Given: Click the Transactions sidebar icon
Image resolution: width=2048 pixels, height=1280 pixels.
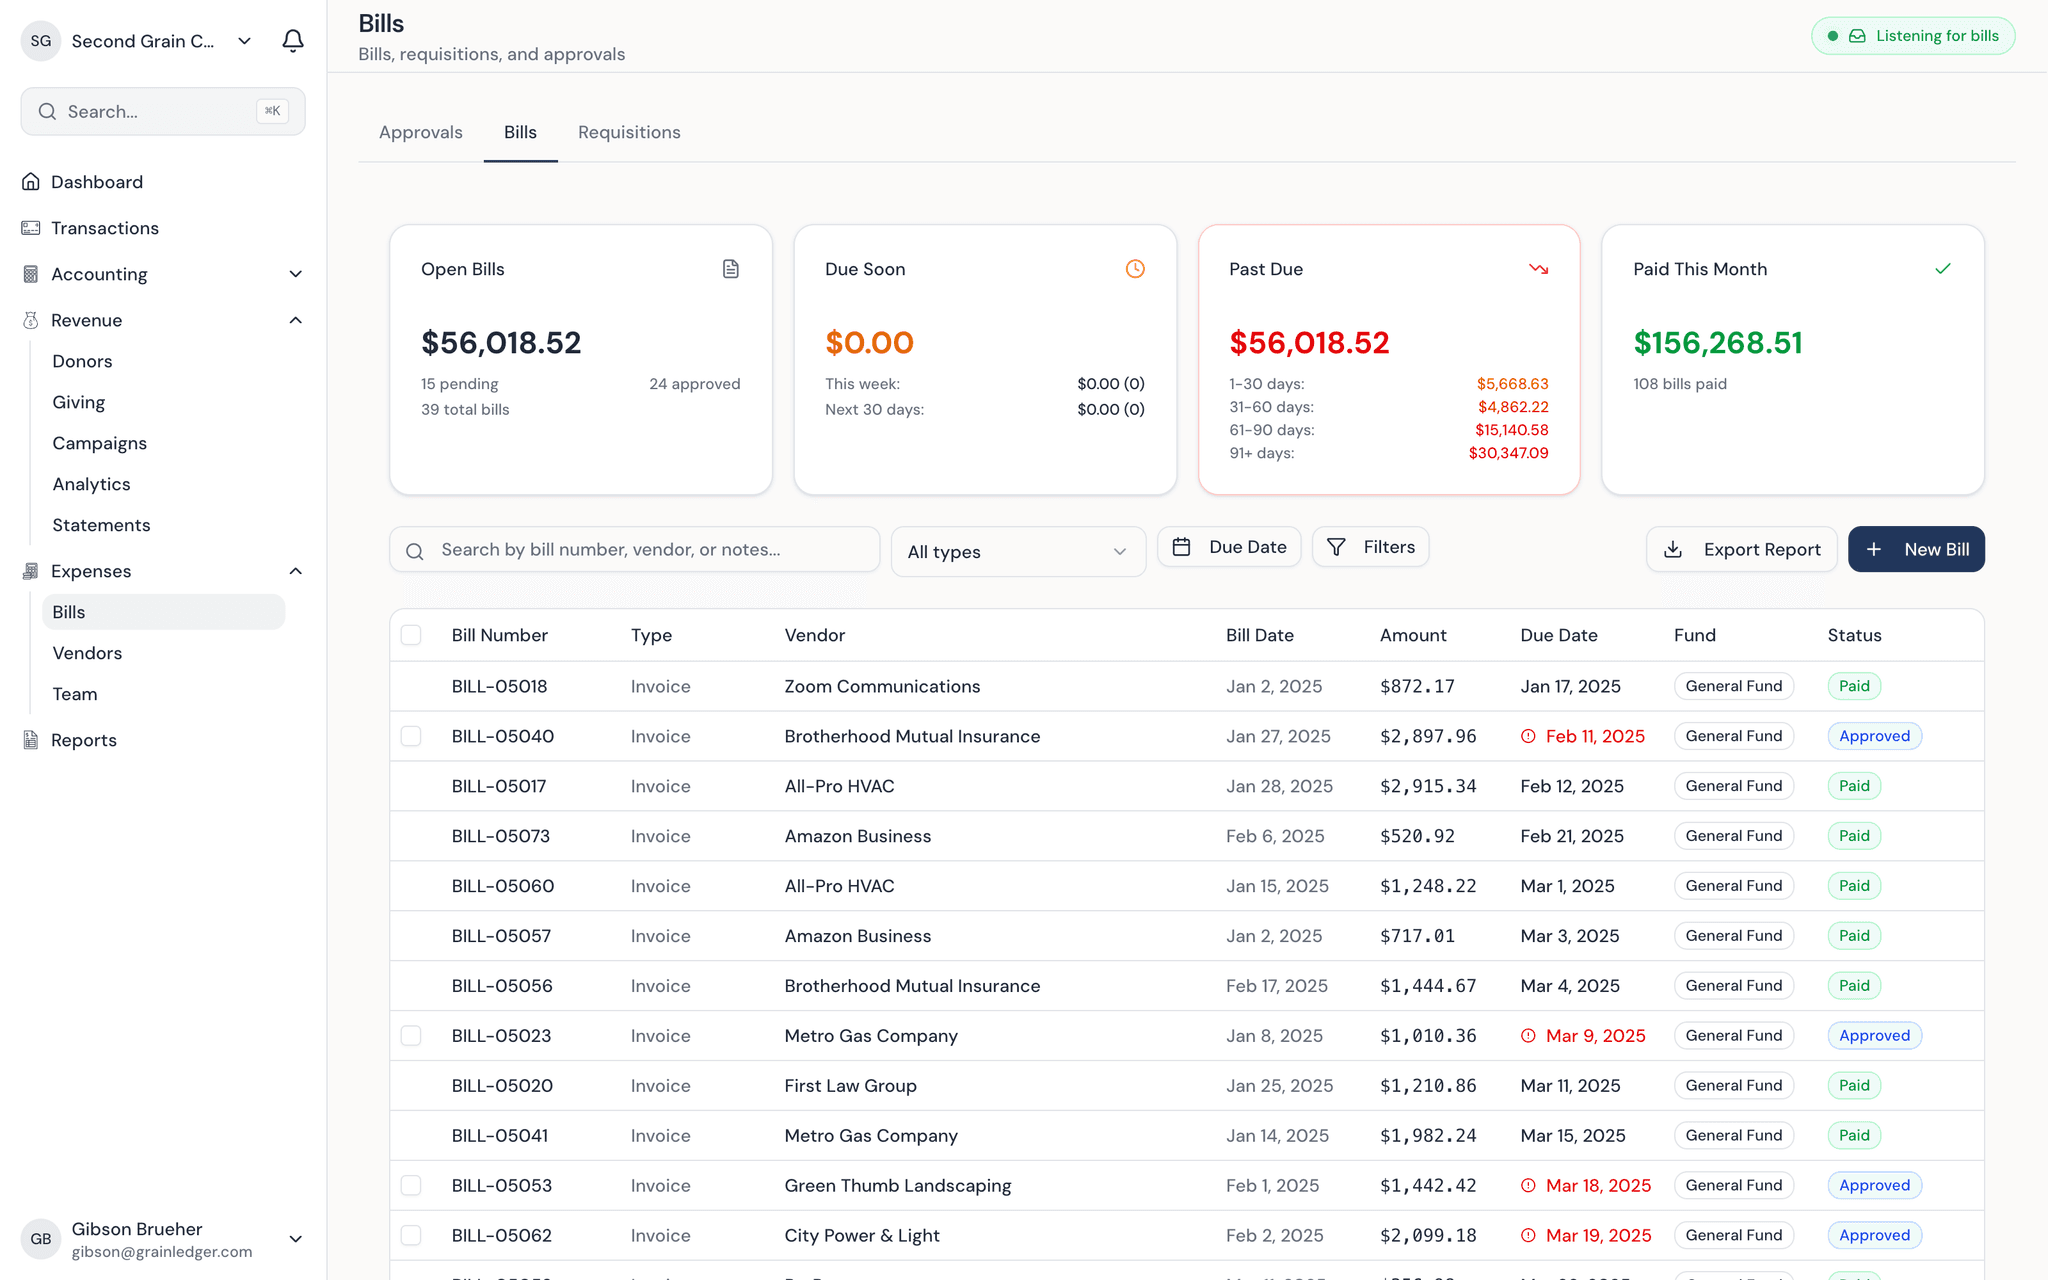Looking at the screenshot, I should 31,228.
